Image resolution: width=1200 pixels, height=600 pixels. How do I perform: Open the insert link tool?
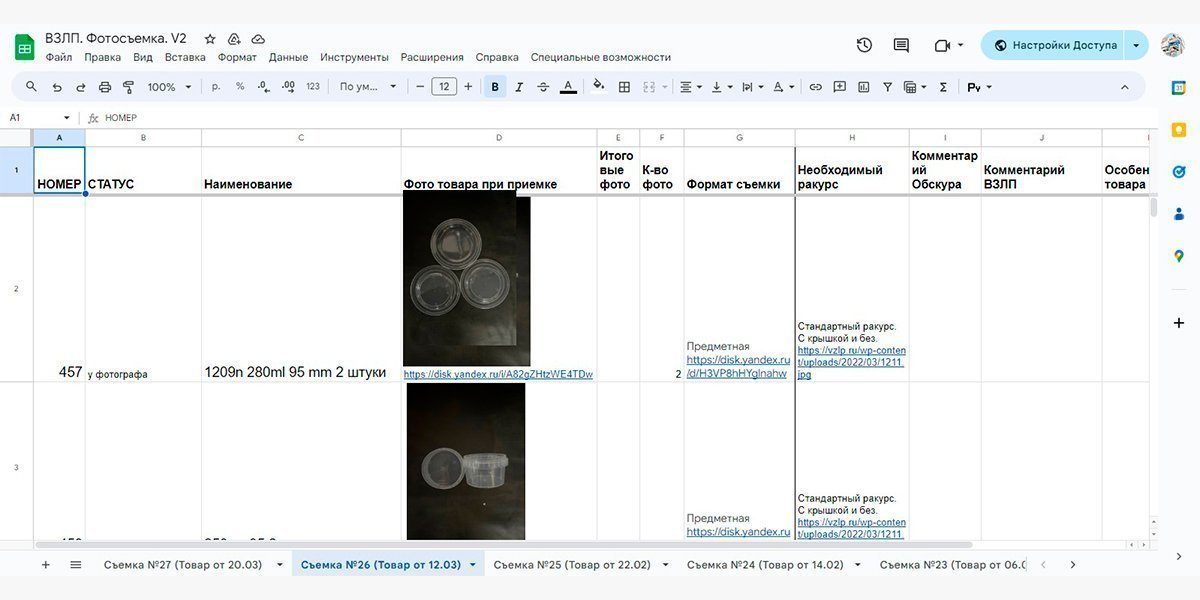815,87
